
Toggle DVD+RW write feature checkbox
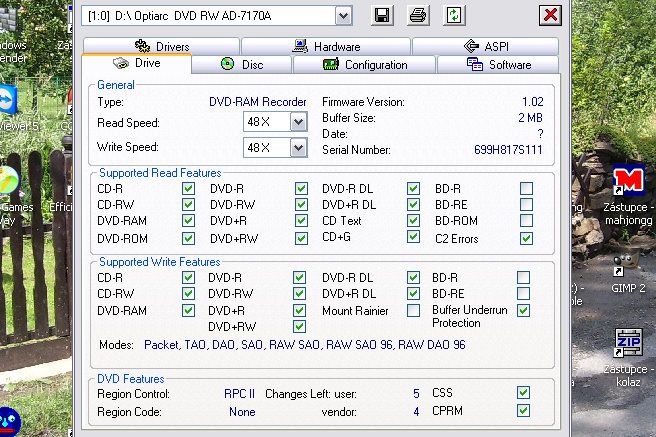(x=299, y=326)
